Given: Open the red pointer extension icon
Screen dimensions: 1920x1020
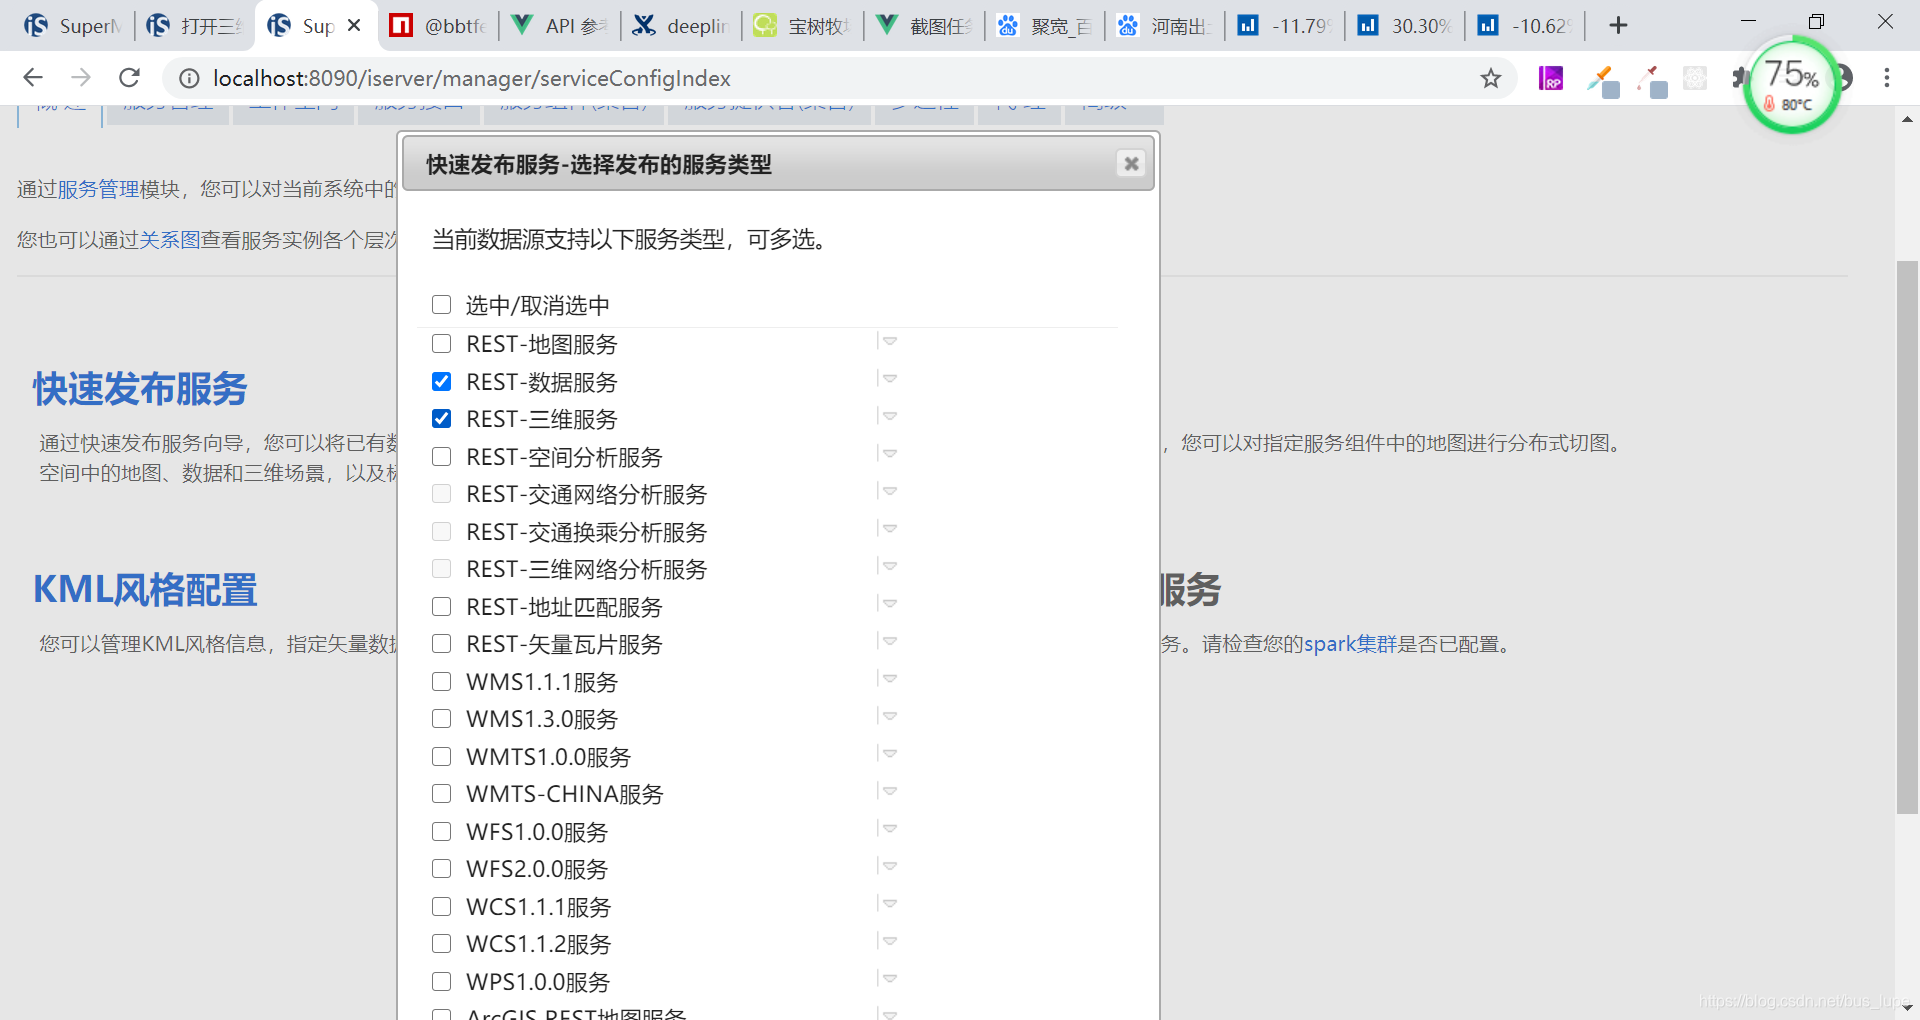Looking at the screenshot, I should click(1652, 80).
